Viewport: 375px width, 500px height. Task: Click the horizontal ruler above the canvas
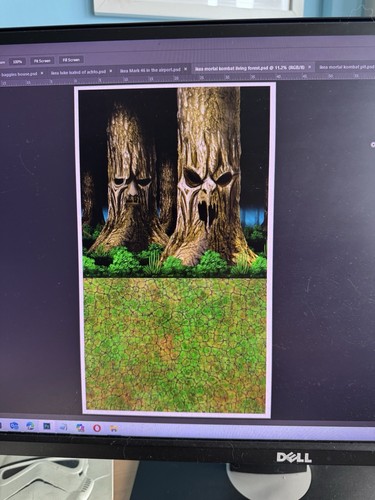point(187,79)
